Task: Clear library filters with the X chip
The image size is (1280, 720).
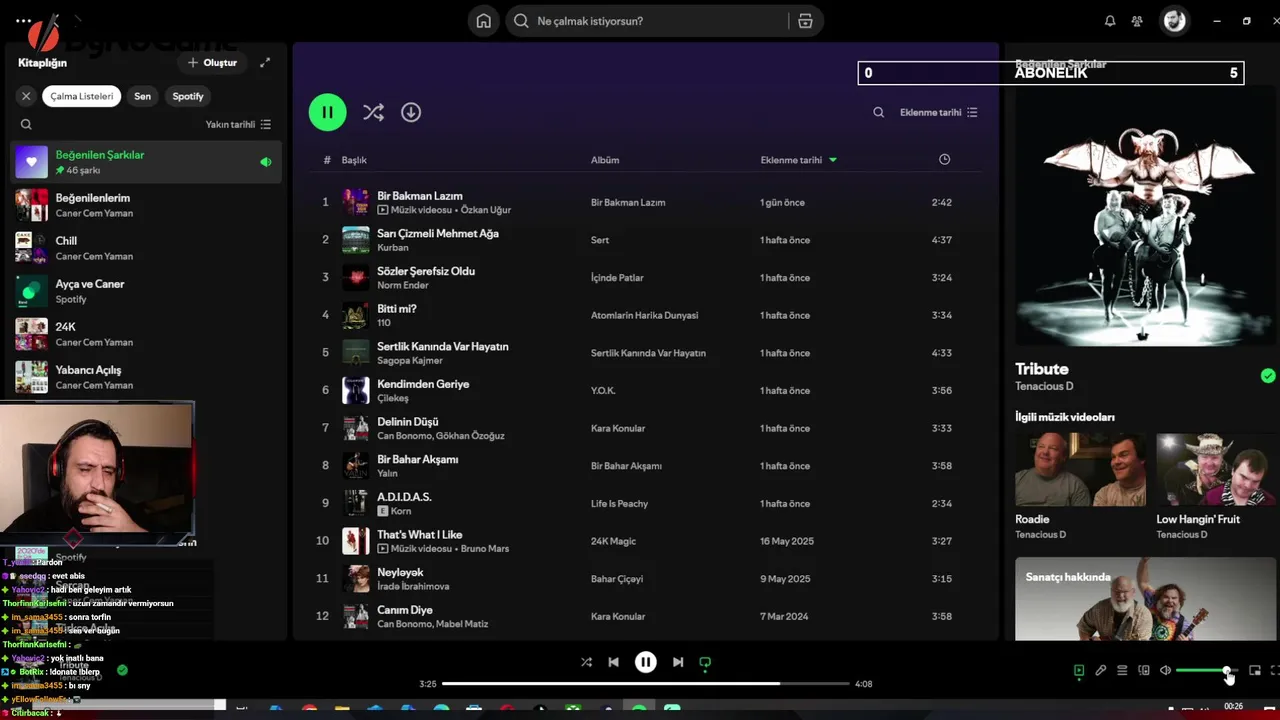Action: 26,96
